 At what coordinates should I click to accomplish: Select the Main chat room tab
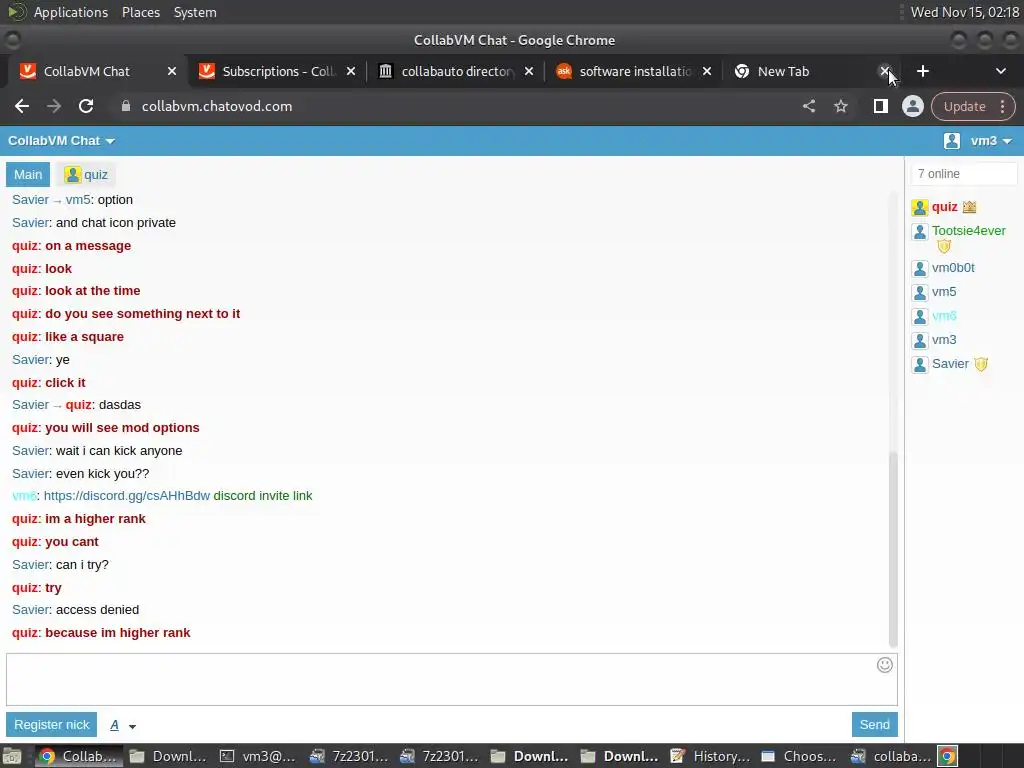[x=28, y=174]
